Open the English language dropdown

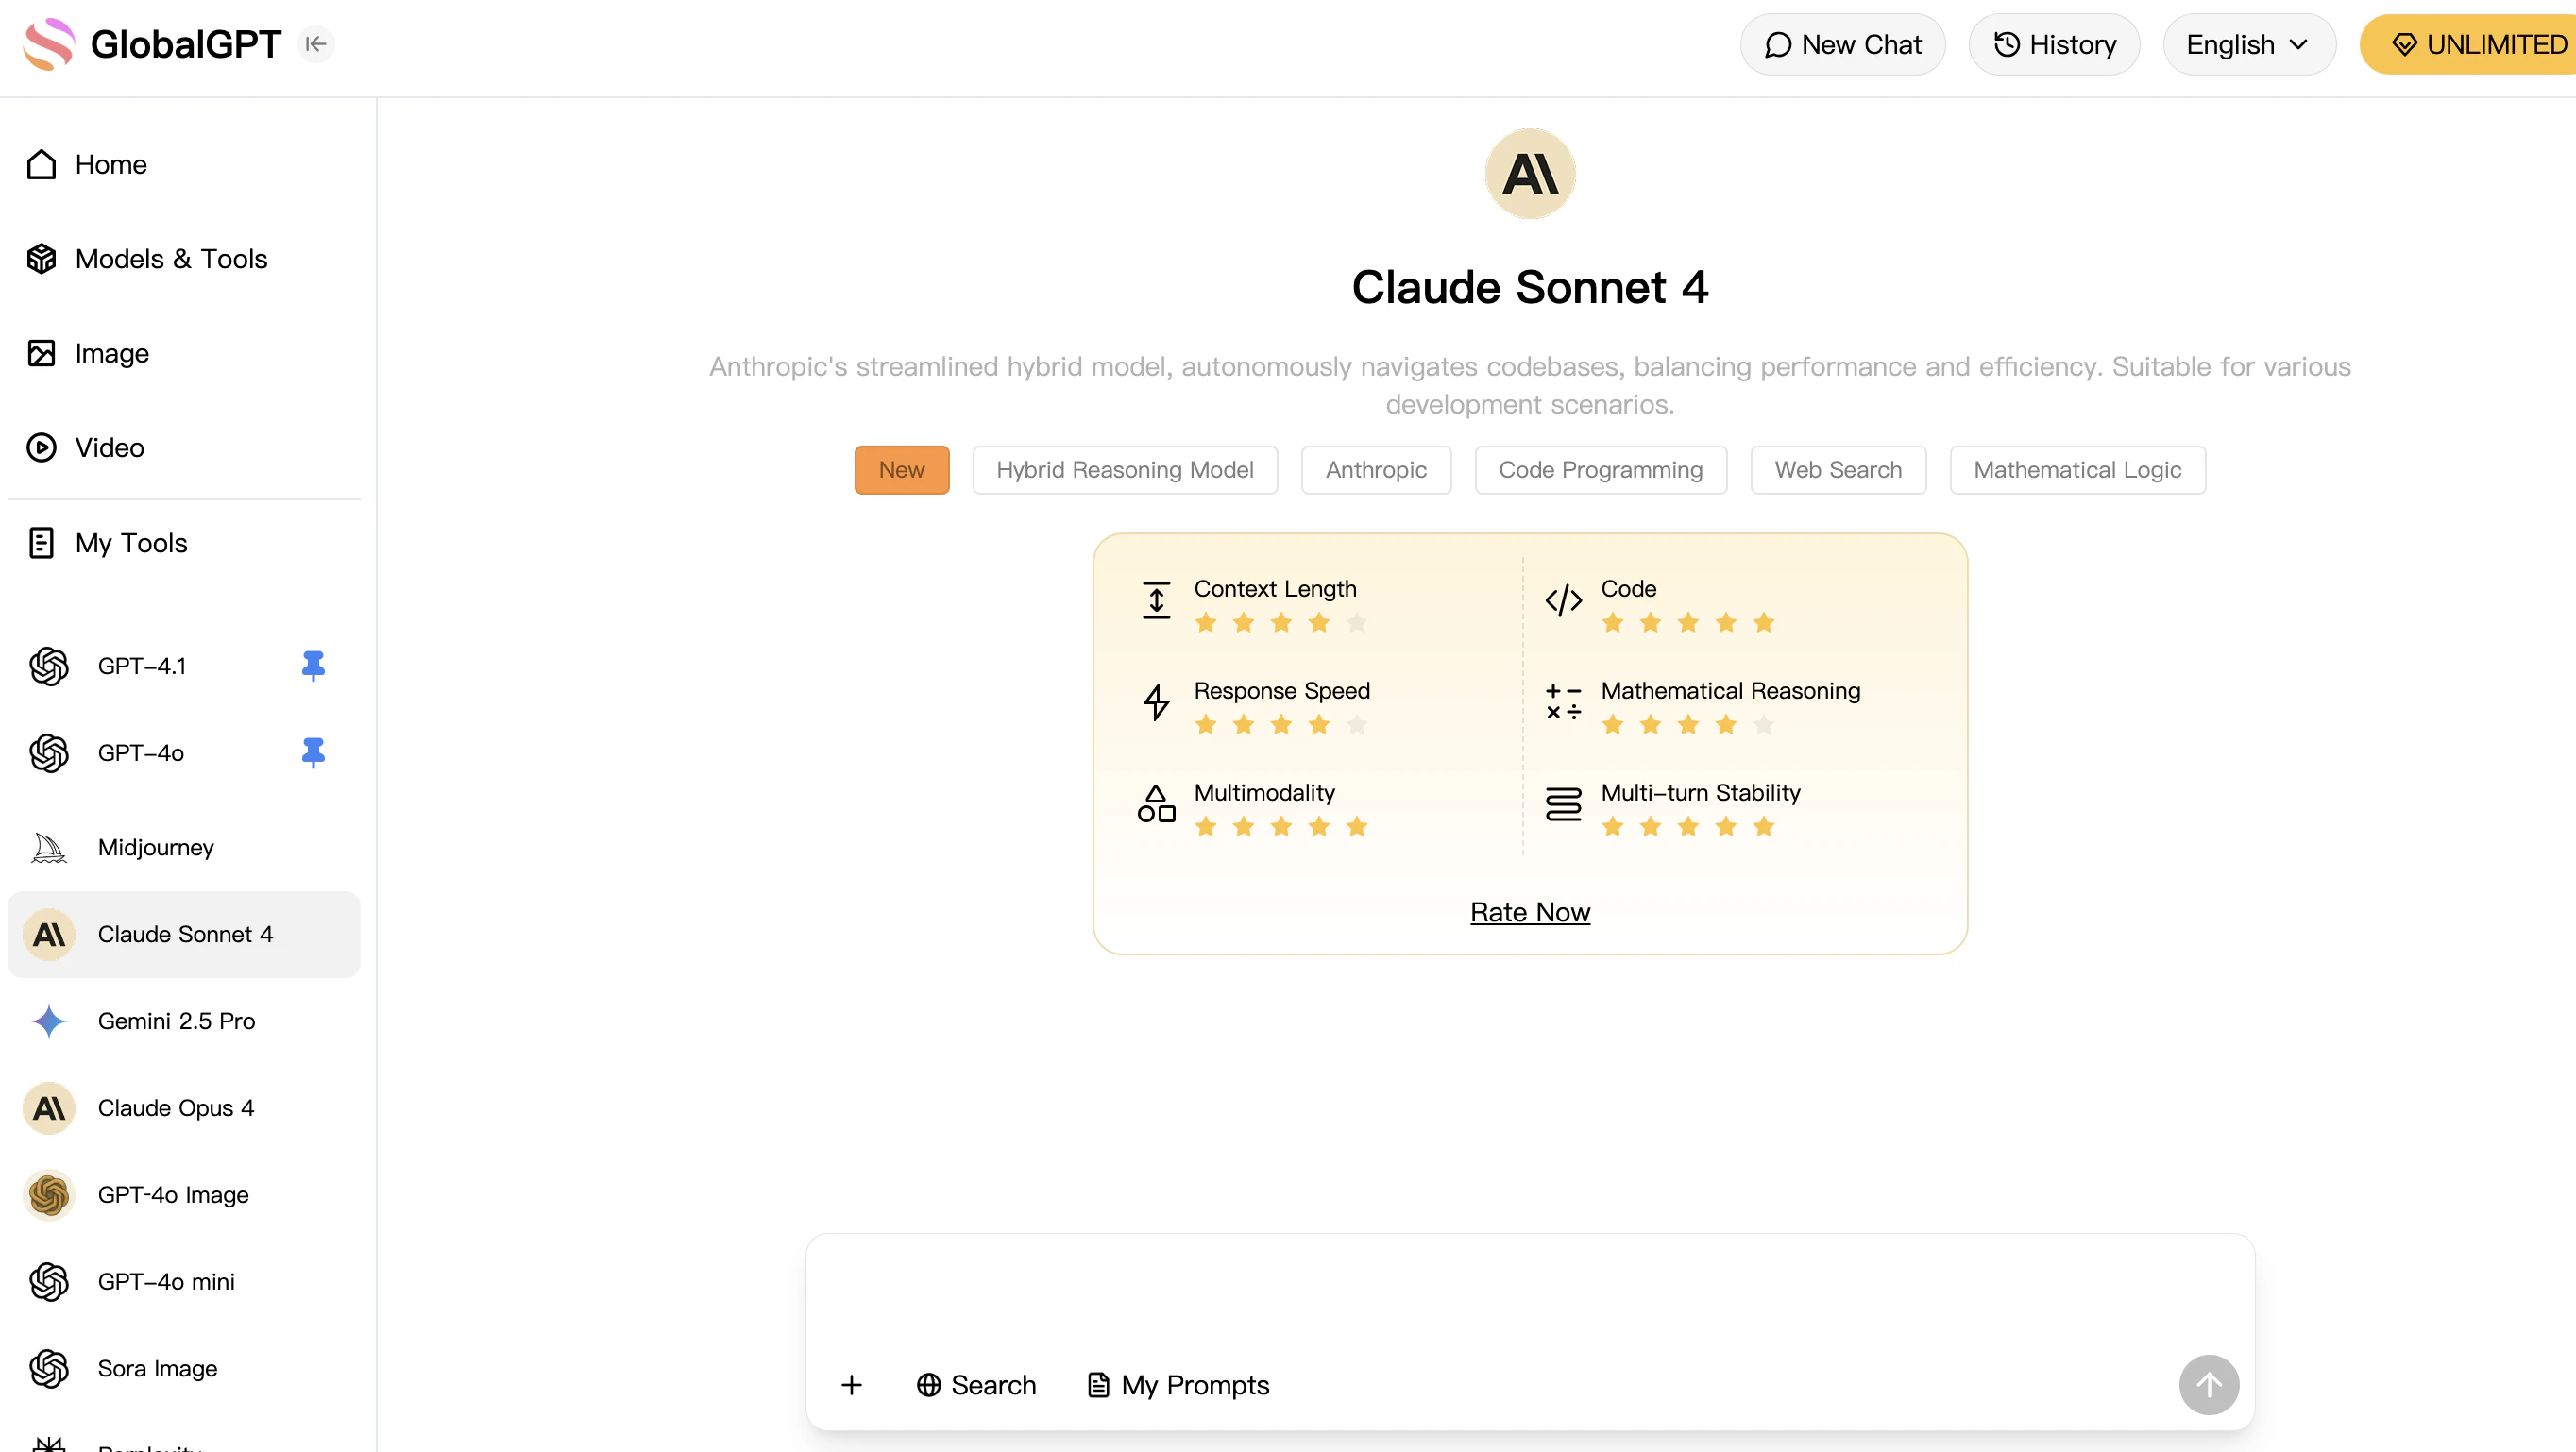(2248, 44)
